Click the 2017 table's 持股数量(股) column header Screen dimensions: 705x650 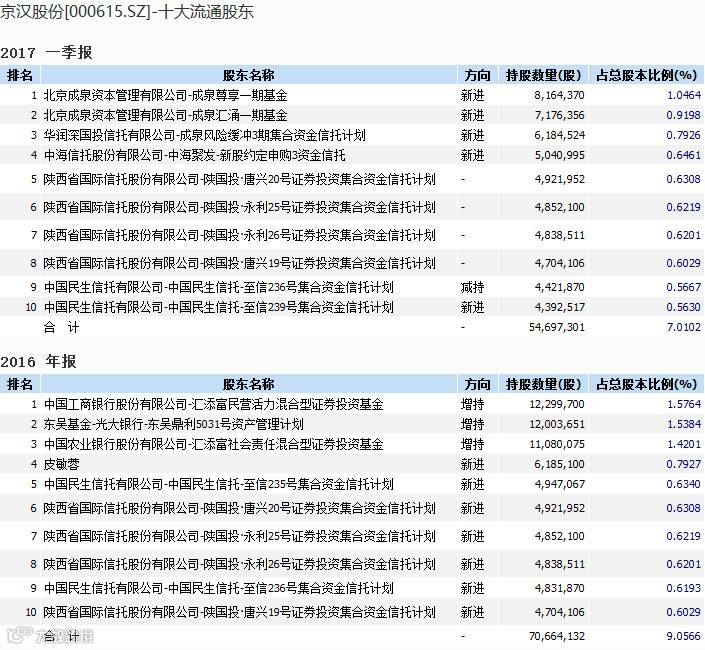(543, 75)
